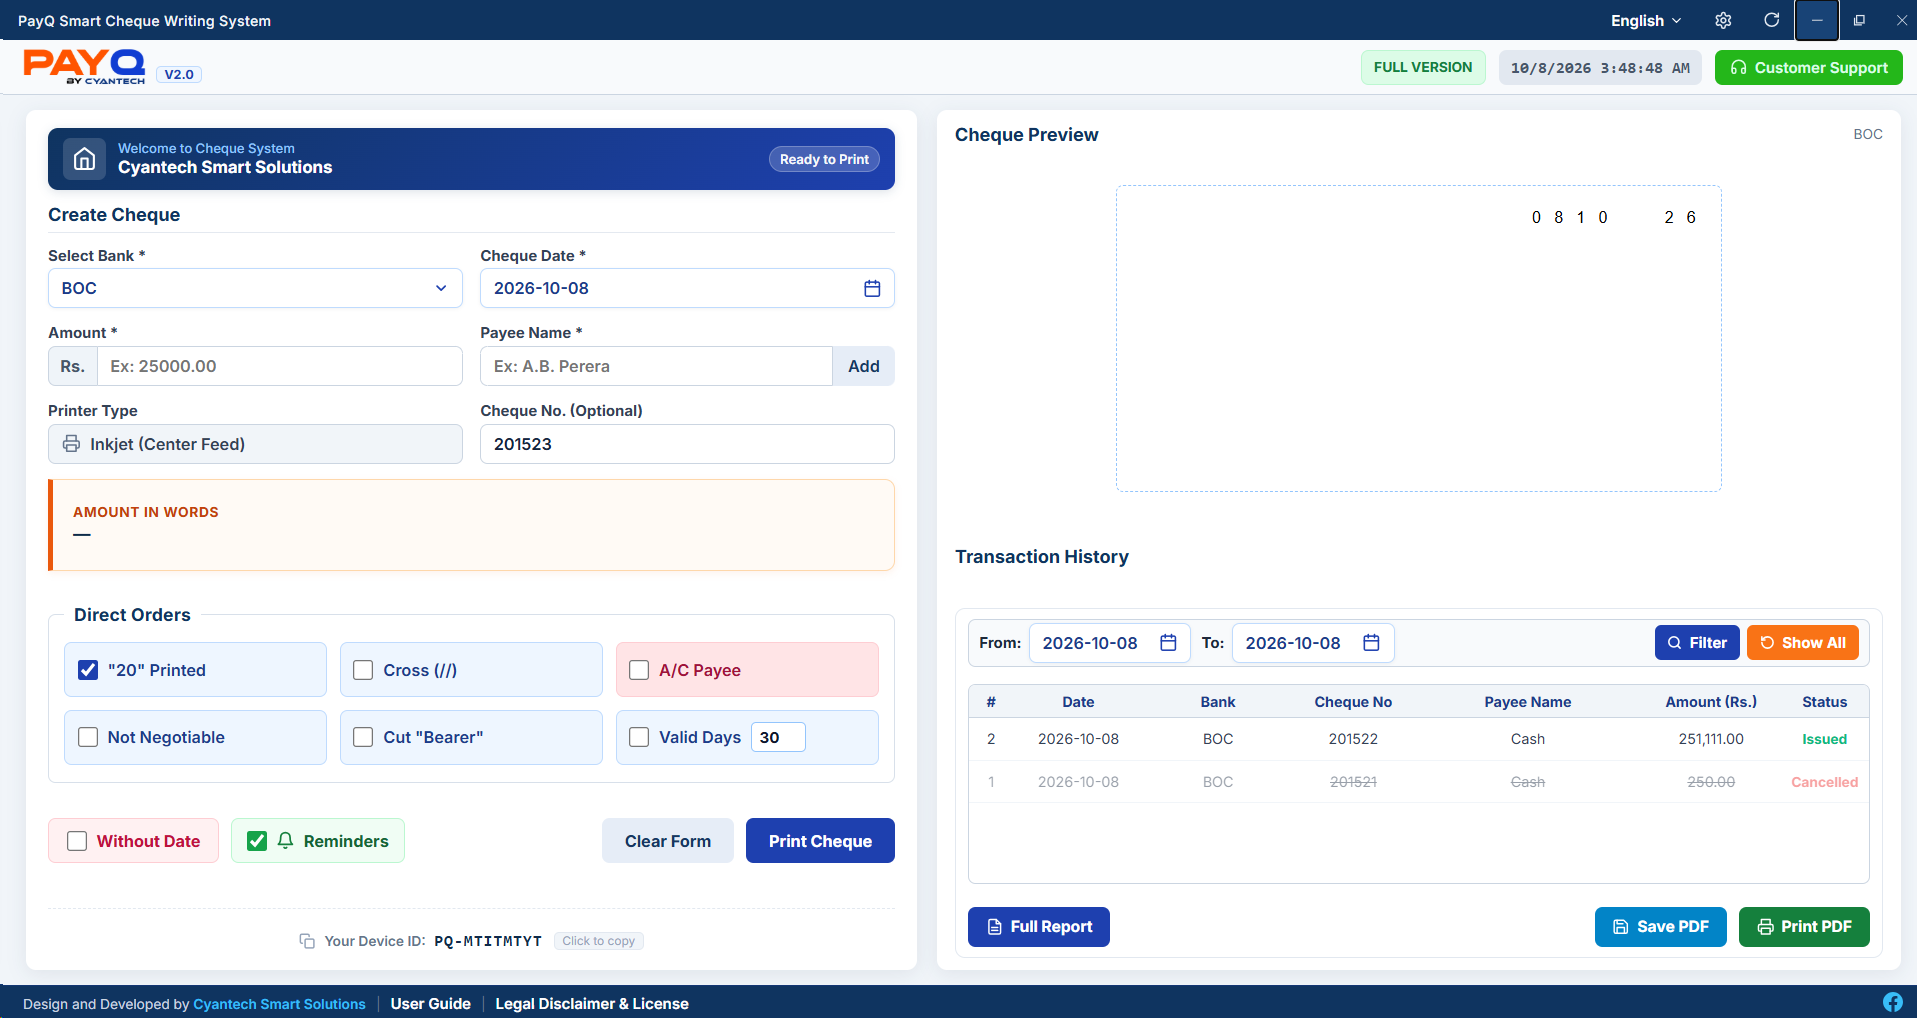Screen dimensions: 1917x1018
Task: Add the payee name with Add button
Action: (864, 366)
